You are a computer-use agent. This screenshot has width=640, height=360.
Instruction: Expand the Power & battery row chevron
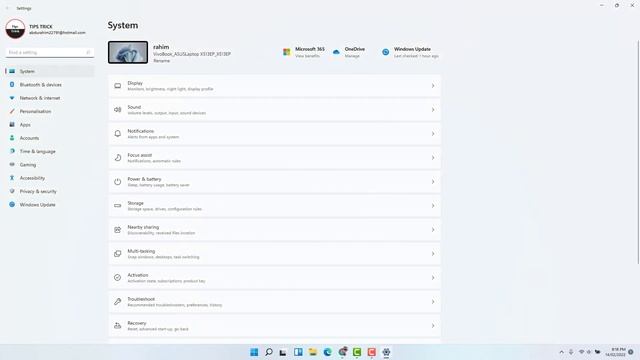point(433,182)
